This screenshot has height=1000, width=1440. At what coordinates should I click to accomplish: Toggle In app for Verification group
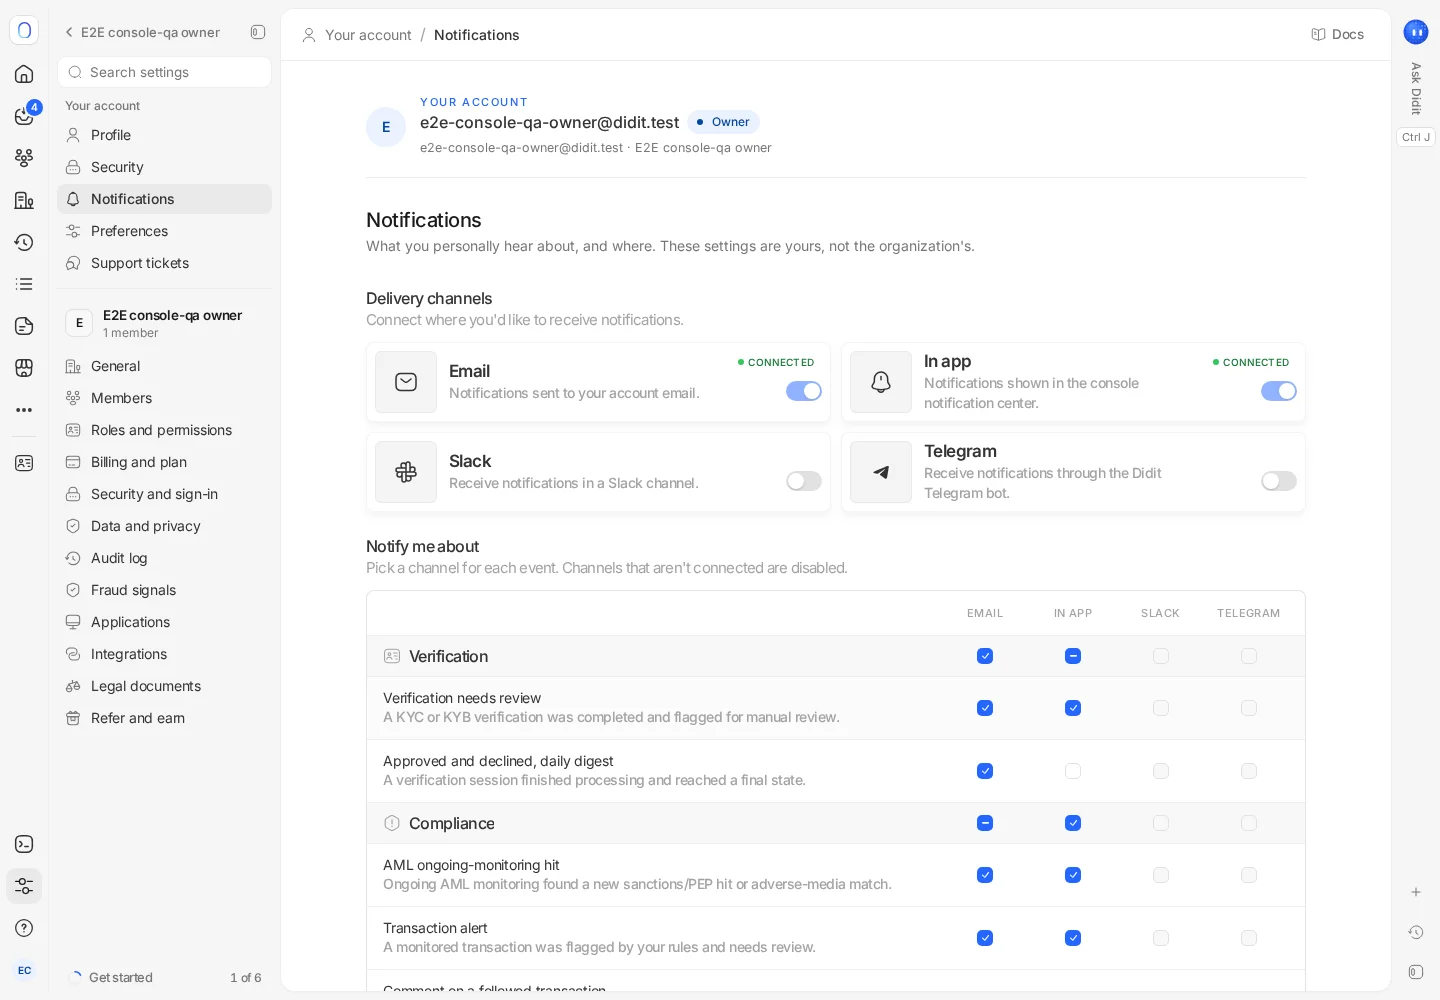[1073, 656]
